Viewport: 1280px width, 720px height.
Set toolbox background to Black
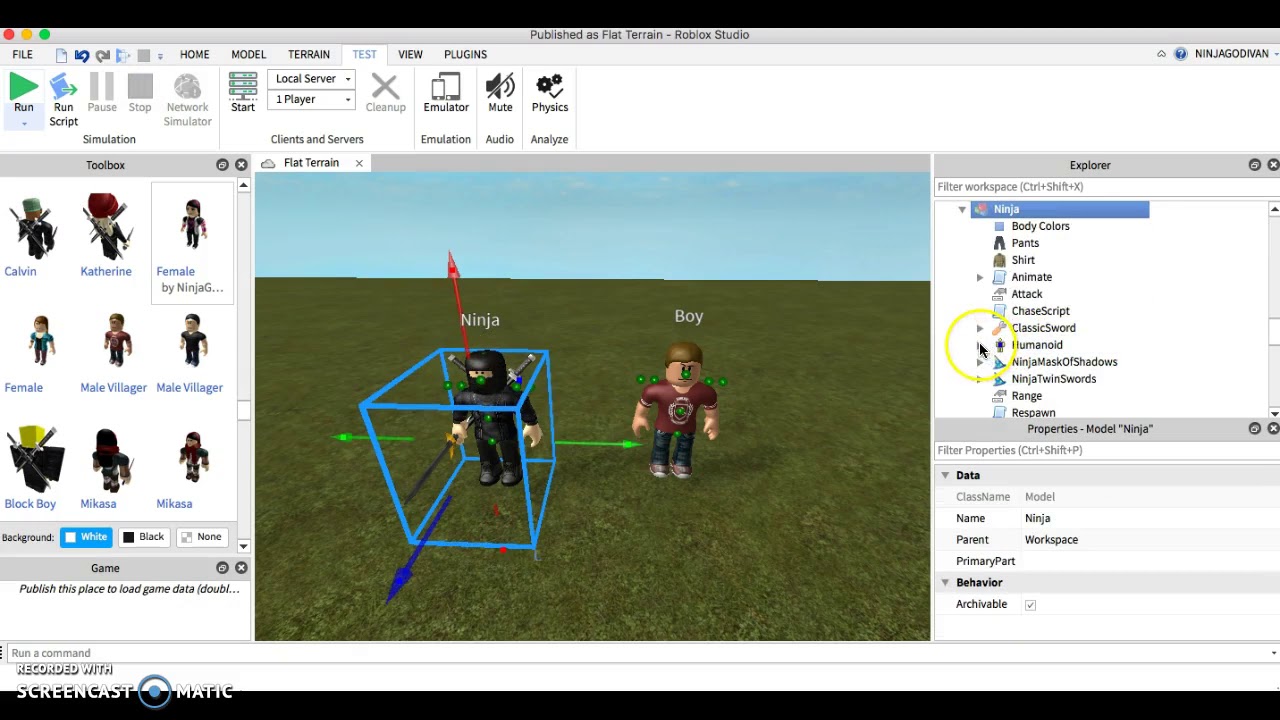point(143,537)
